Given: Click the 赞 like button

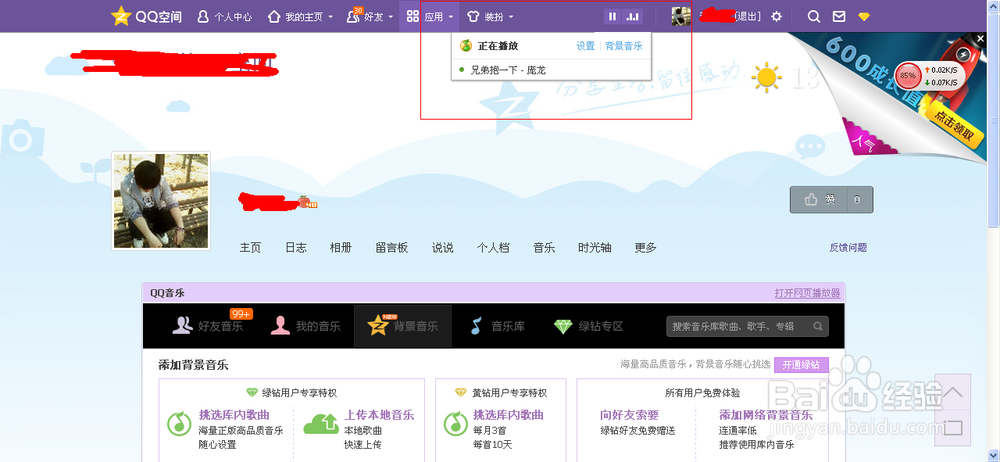Looking at the screenshot, I should point(819,200).
